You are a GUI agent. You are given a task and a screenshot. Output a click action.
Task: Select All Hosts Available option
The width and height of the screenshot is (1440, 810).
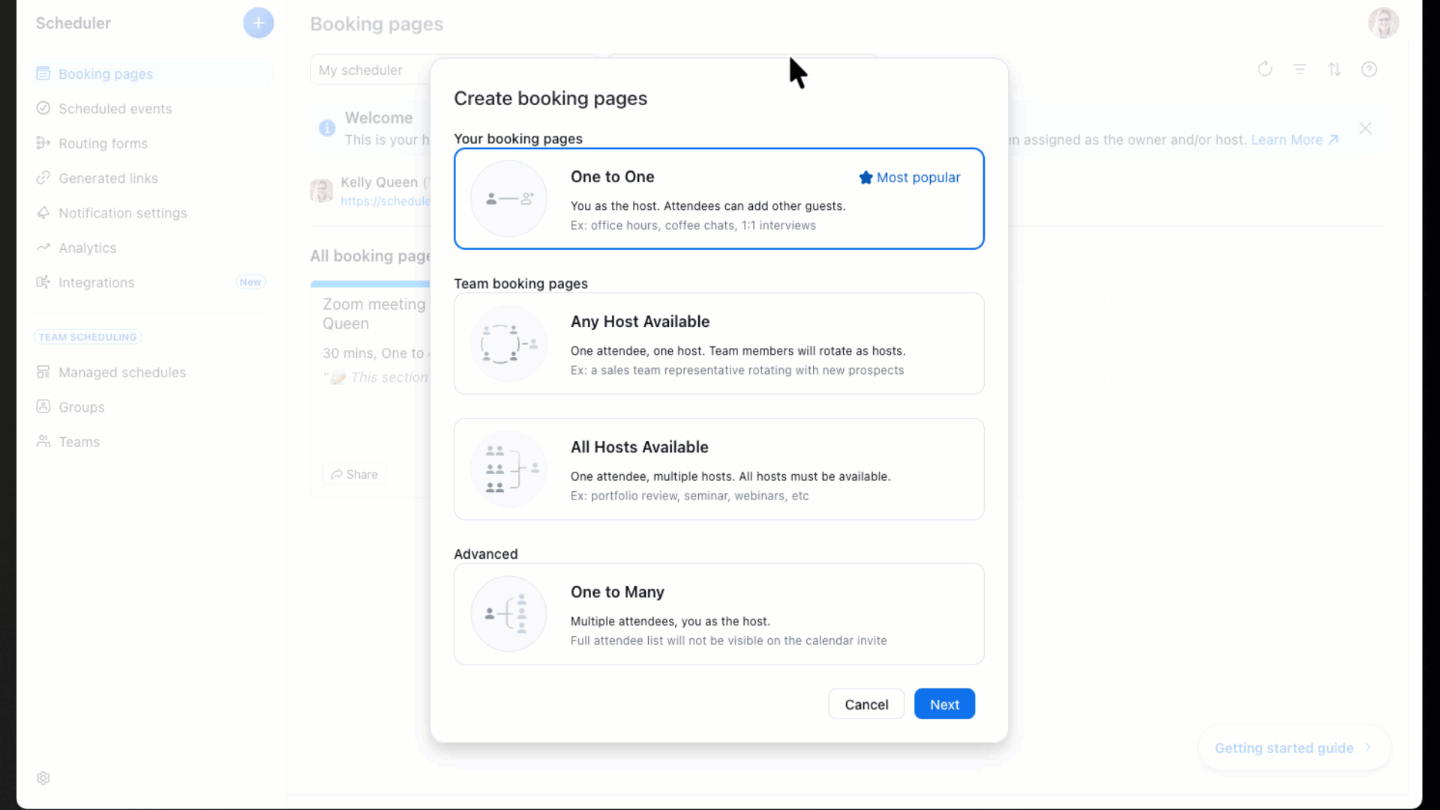[x=719, y=469]
